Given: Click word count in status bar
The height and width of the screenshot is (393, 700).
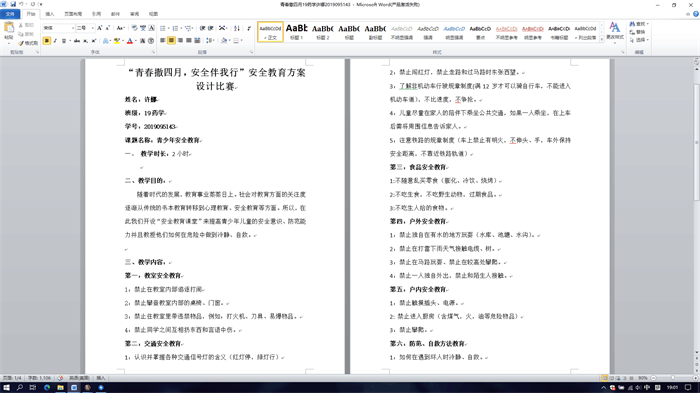Looking at the screenshot, I should click(x=39, y=378).
